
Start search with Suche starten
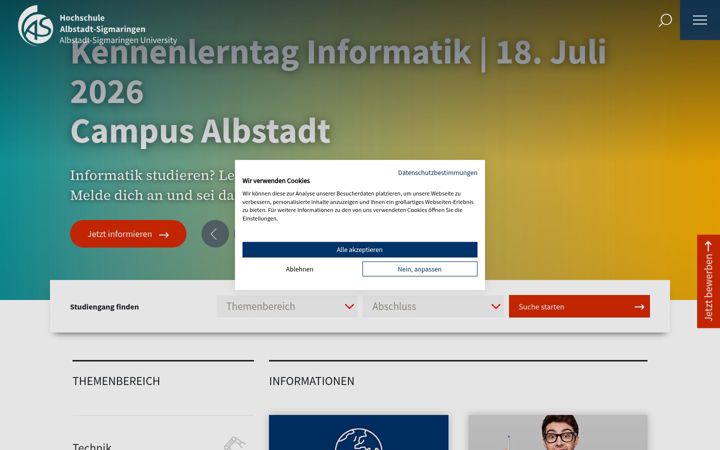coord(579,306)
